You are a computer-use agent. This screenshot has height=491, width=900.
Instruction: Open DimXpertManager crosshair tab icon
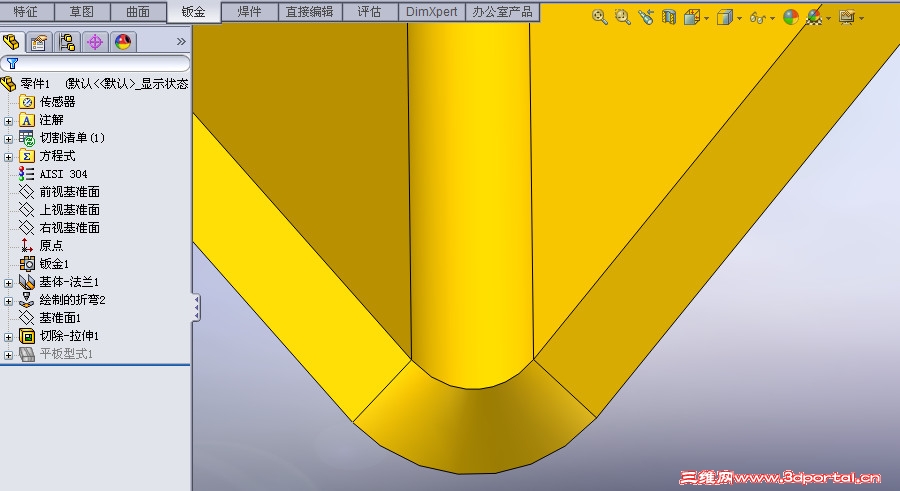(95, 42)
